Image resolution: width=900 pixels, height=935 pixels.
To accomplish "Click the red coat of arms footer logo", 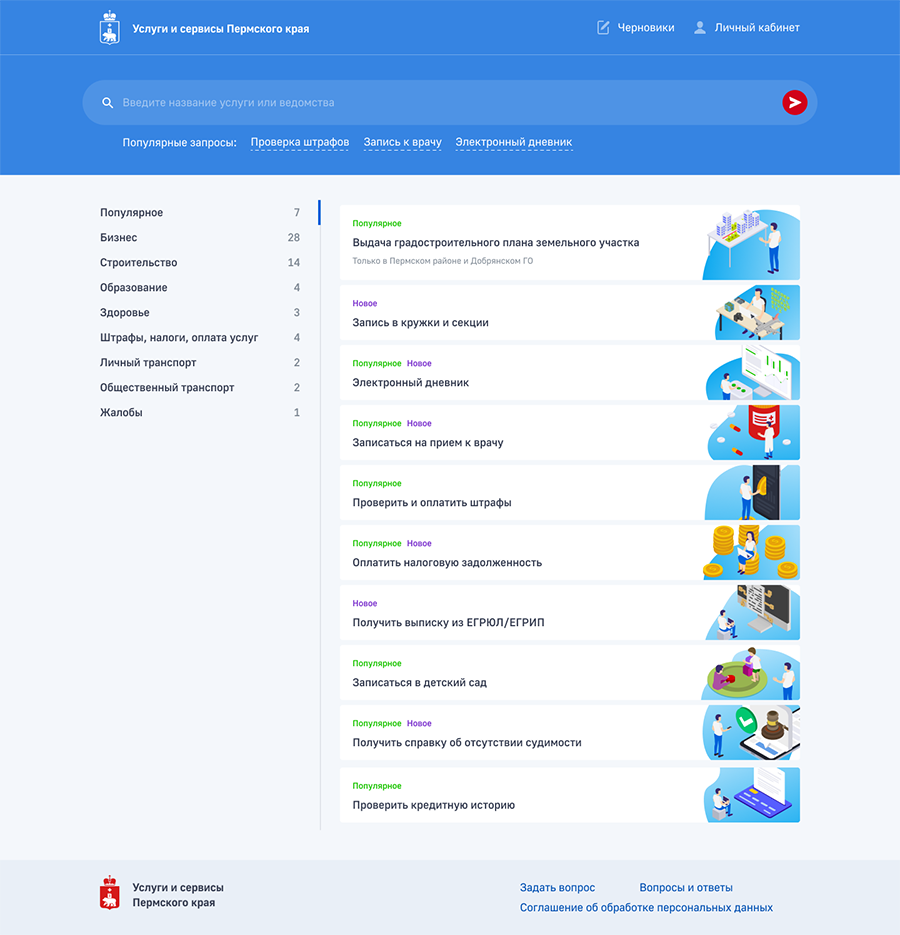I will tap(109, 893).
